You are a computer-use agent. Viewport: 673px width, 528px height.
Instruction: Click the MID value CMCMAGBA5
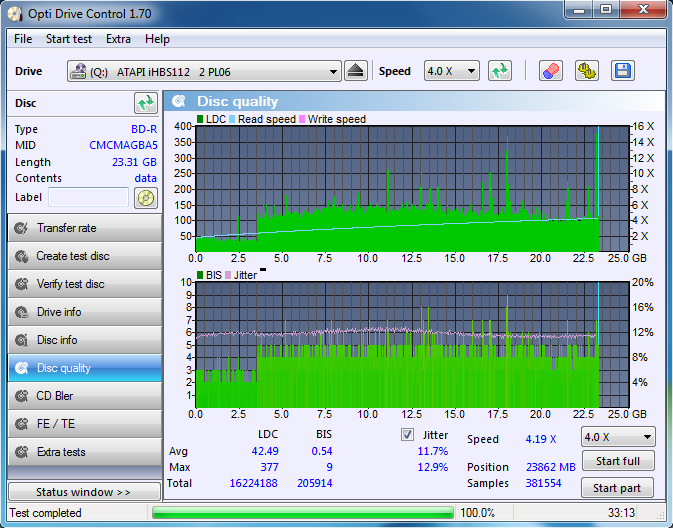[123, 146]
